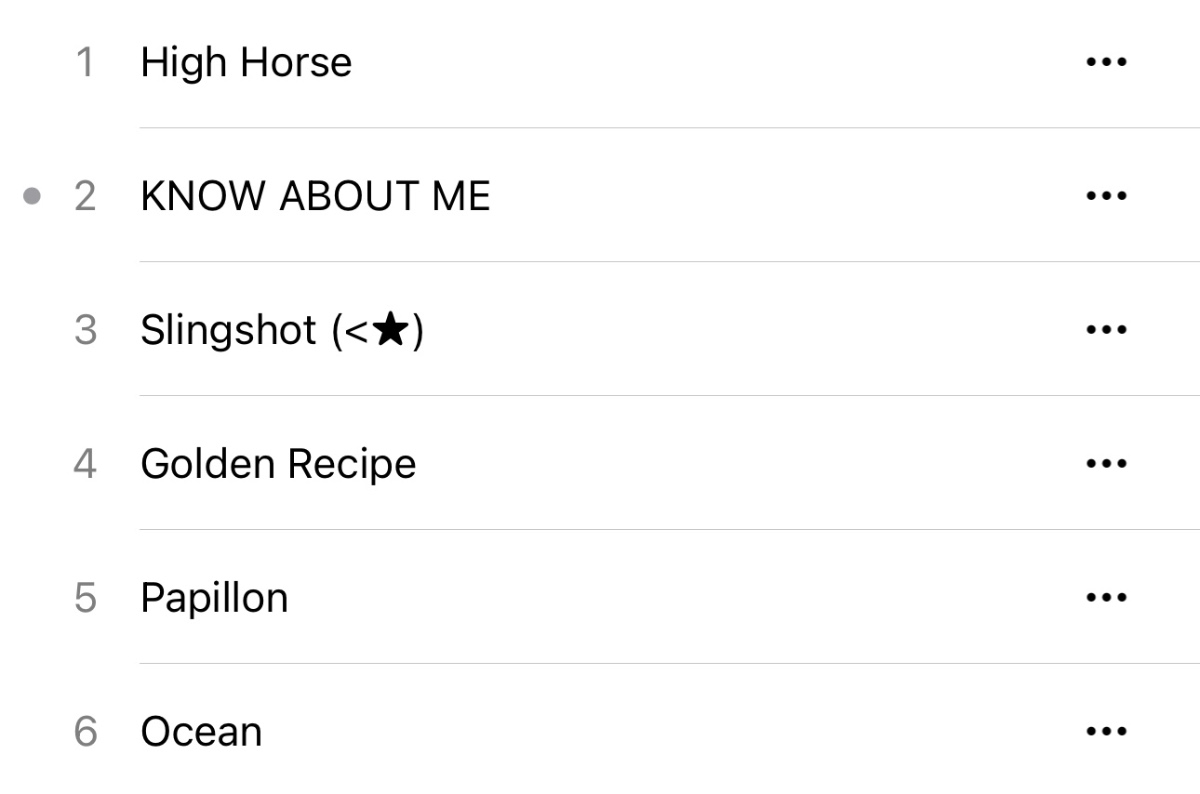The image size is (1200, 794).
Task: Play the song High Horse
Action: [x=246, y=63]
